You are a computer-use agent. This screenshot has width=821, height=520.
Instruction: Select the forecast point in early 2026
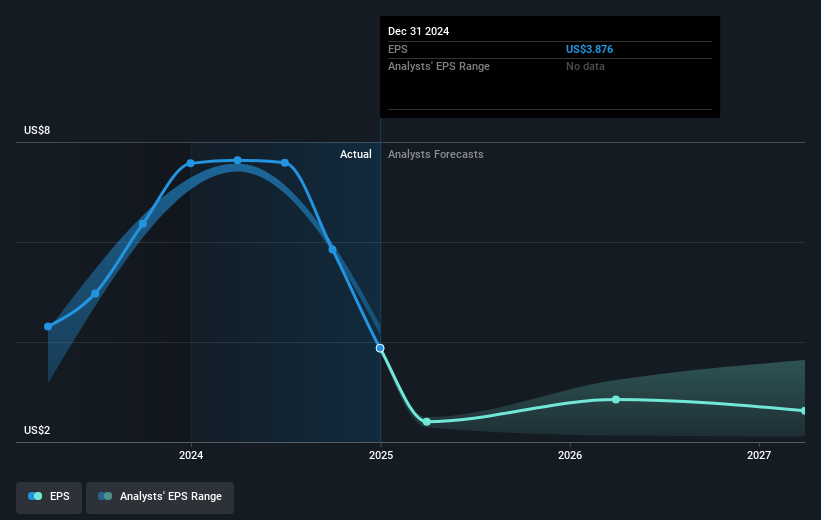click(x=616, y=400)
